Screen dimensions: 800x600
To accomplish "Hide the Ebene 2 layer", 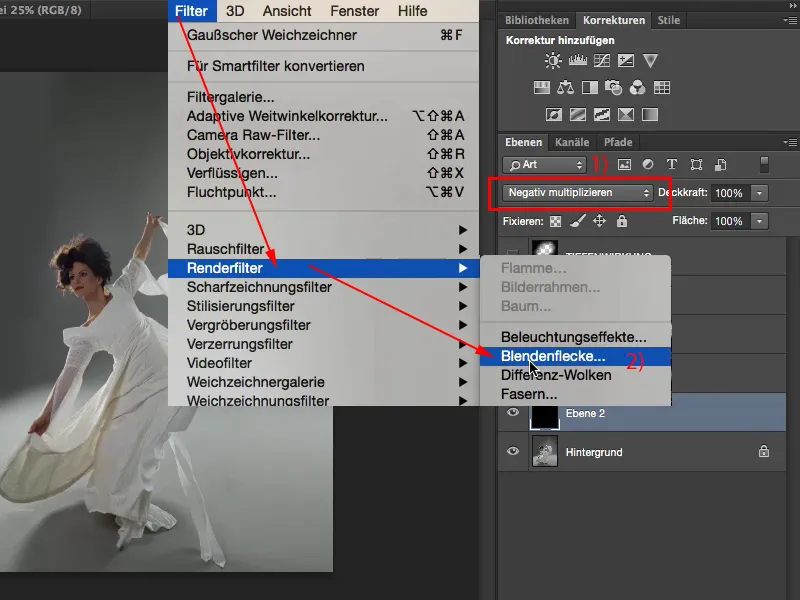I will (x=513, y=412).
